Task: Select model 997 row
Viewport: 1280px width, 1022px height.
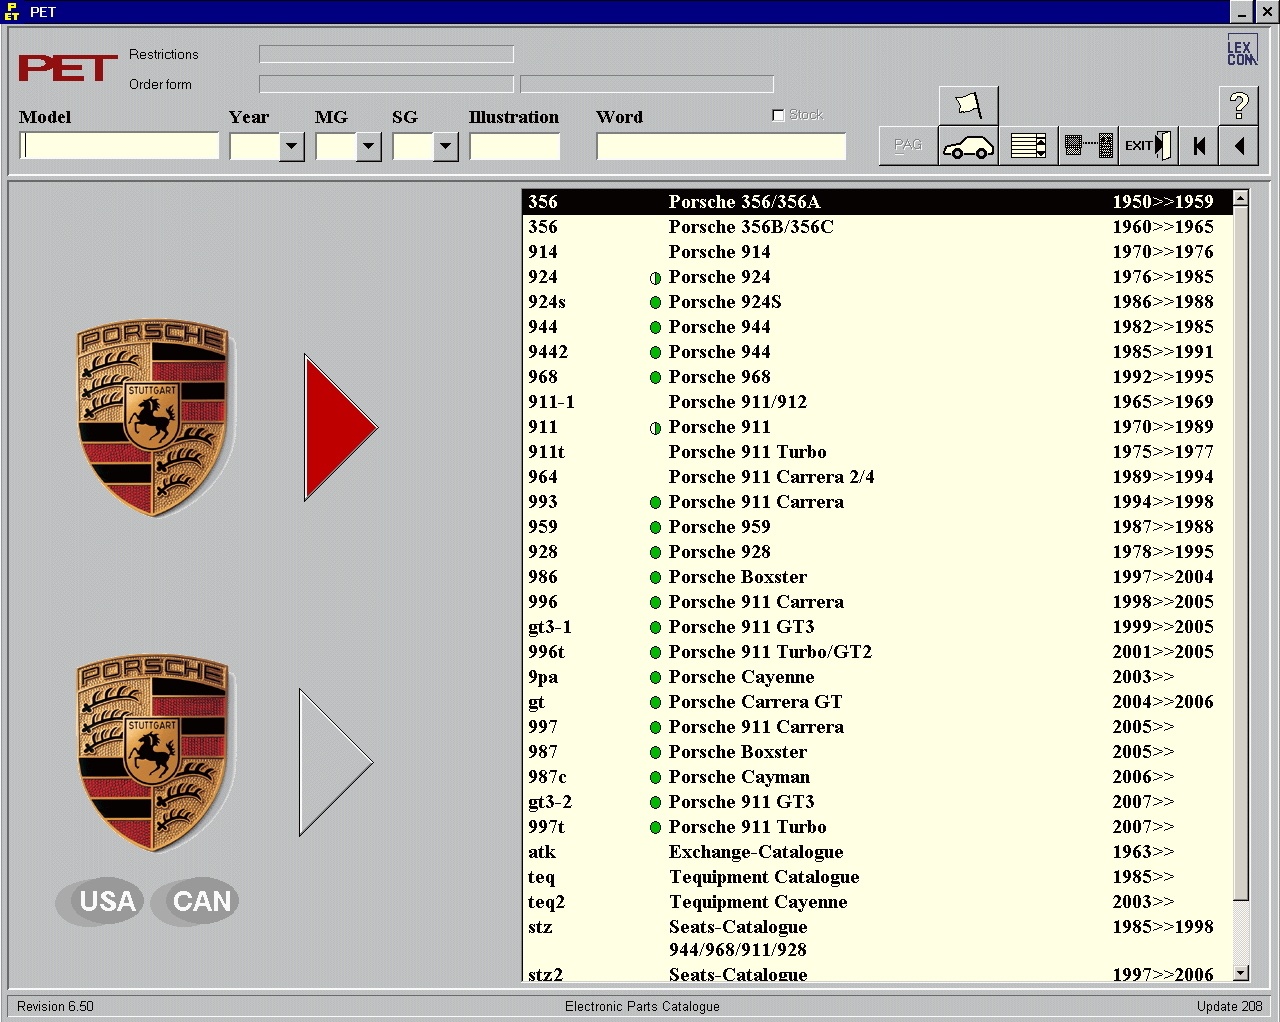Action: (x=877, y=727)
